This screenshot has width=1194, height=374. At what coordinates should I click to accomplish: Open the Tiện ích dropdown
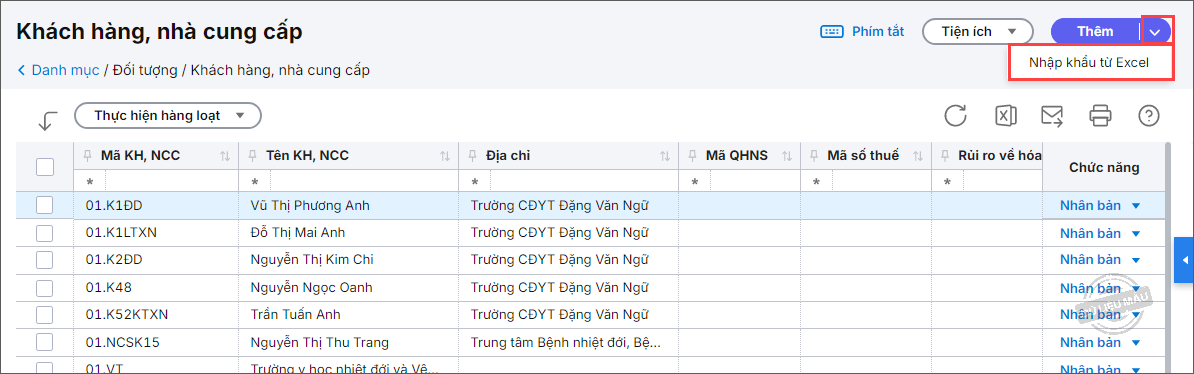978,31
